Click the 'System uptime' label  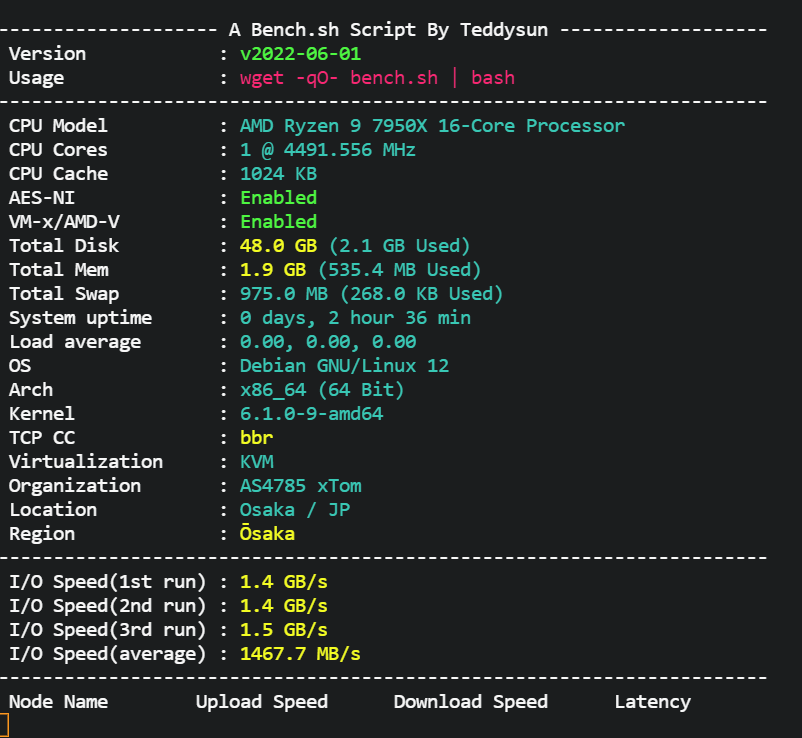(80, 318)
